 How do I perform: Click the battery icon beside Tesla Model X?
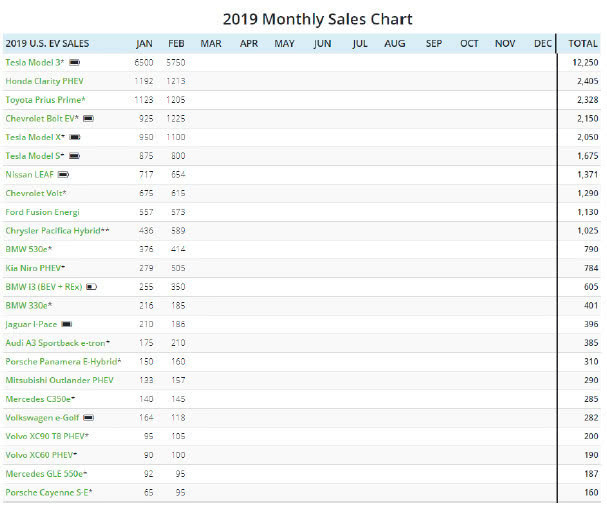point(74,137)
